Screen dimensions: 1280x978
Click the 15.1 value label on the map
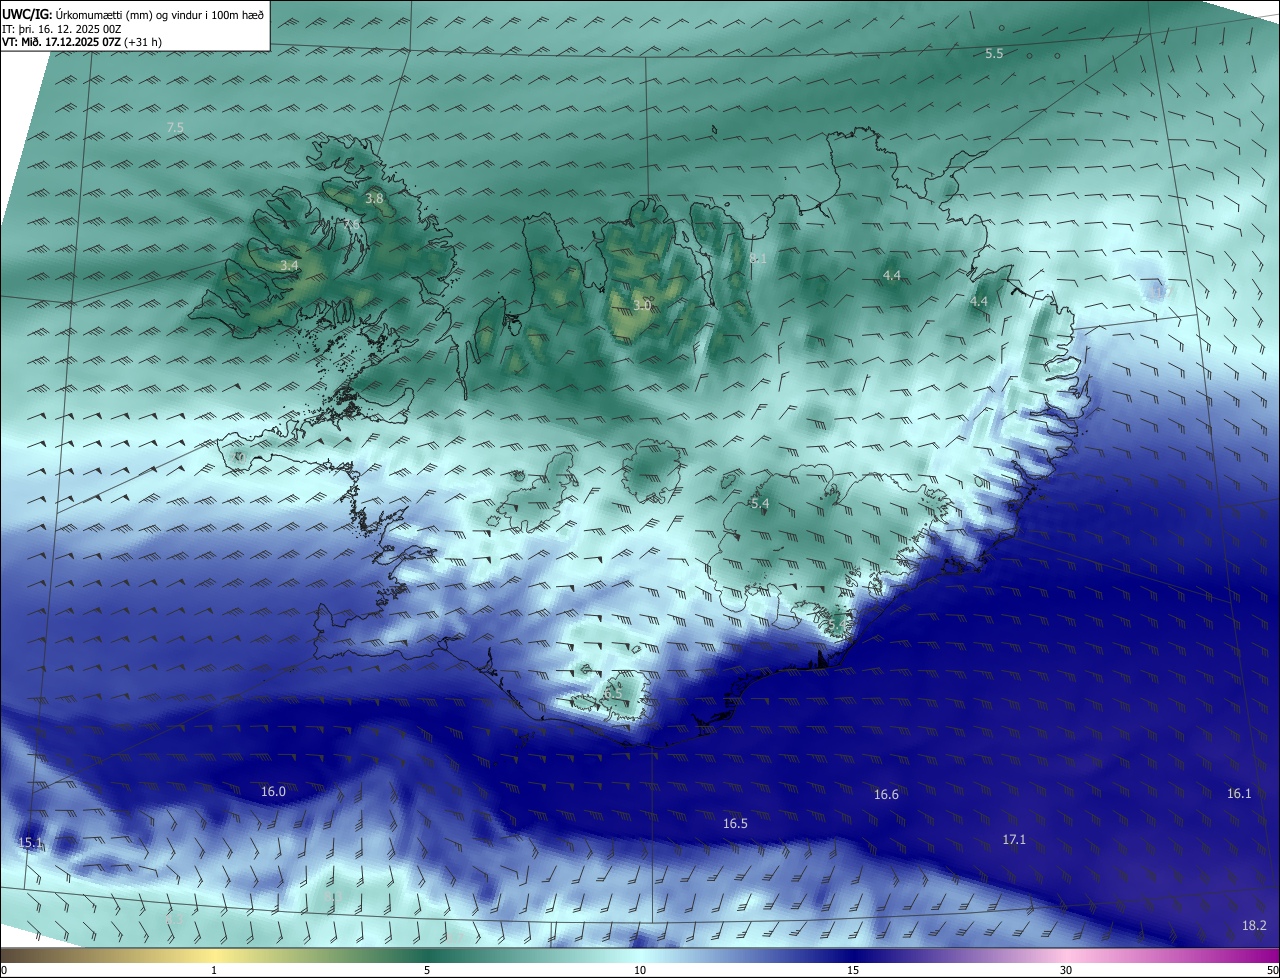click(x=31, y=842)
